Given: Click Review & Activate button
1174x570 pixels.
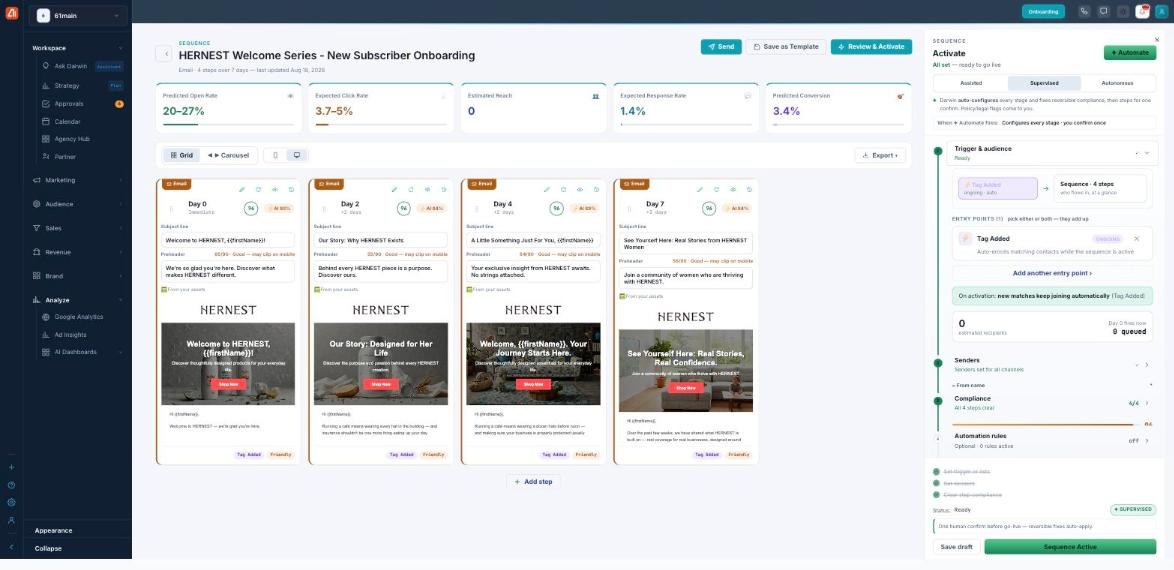Looking at the screenshot, I should [872, 46].
